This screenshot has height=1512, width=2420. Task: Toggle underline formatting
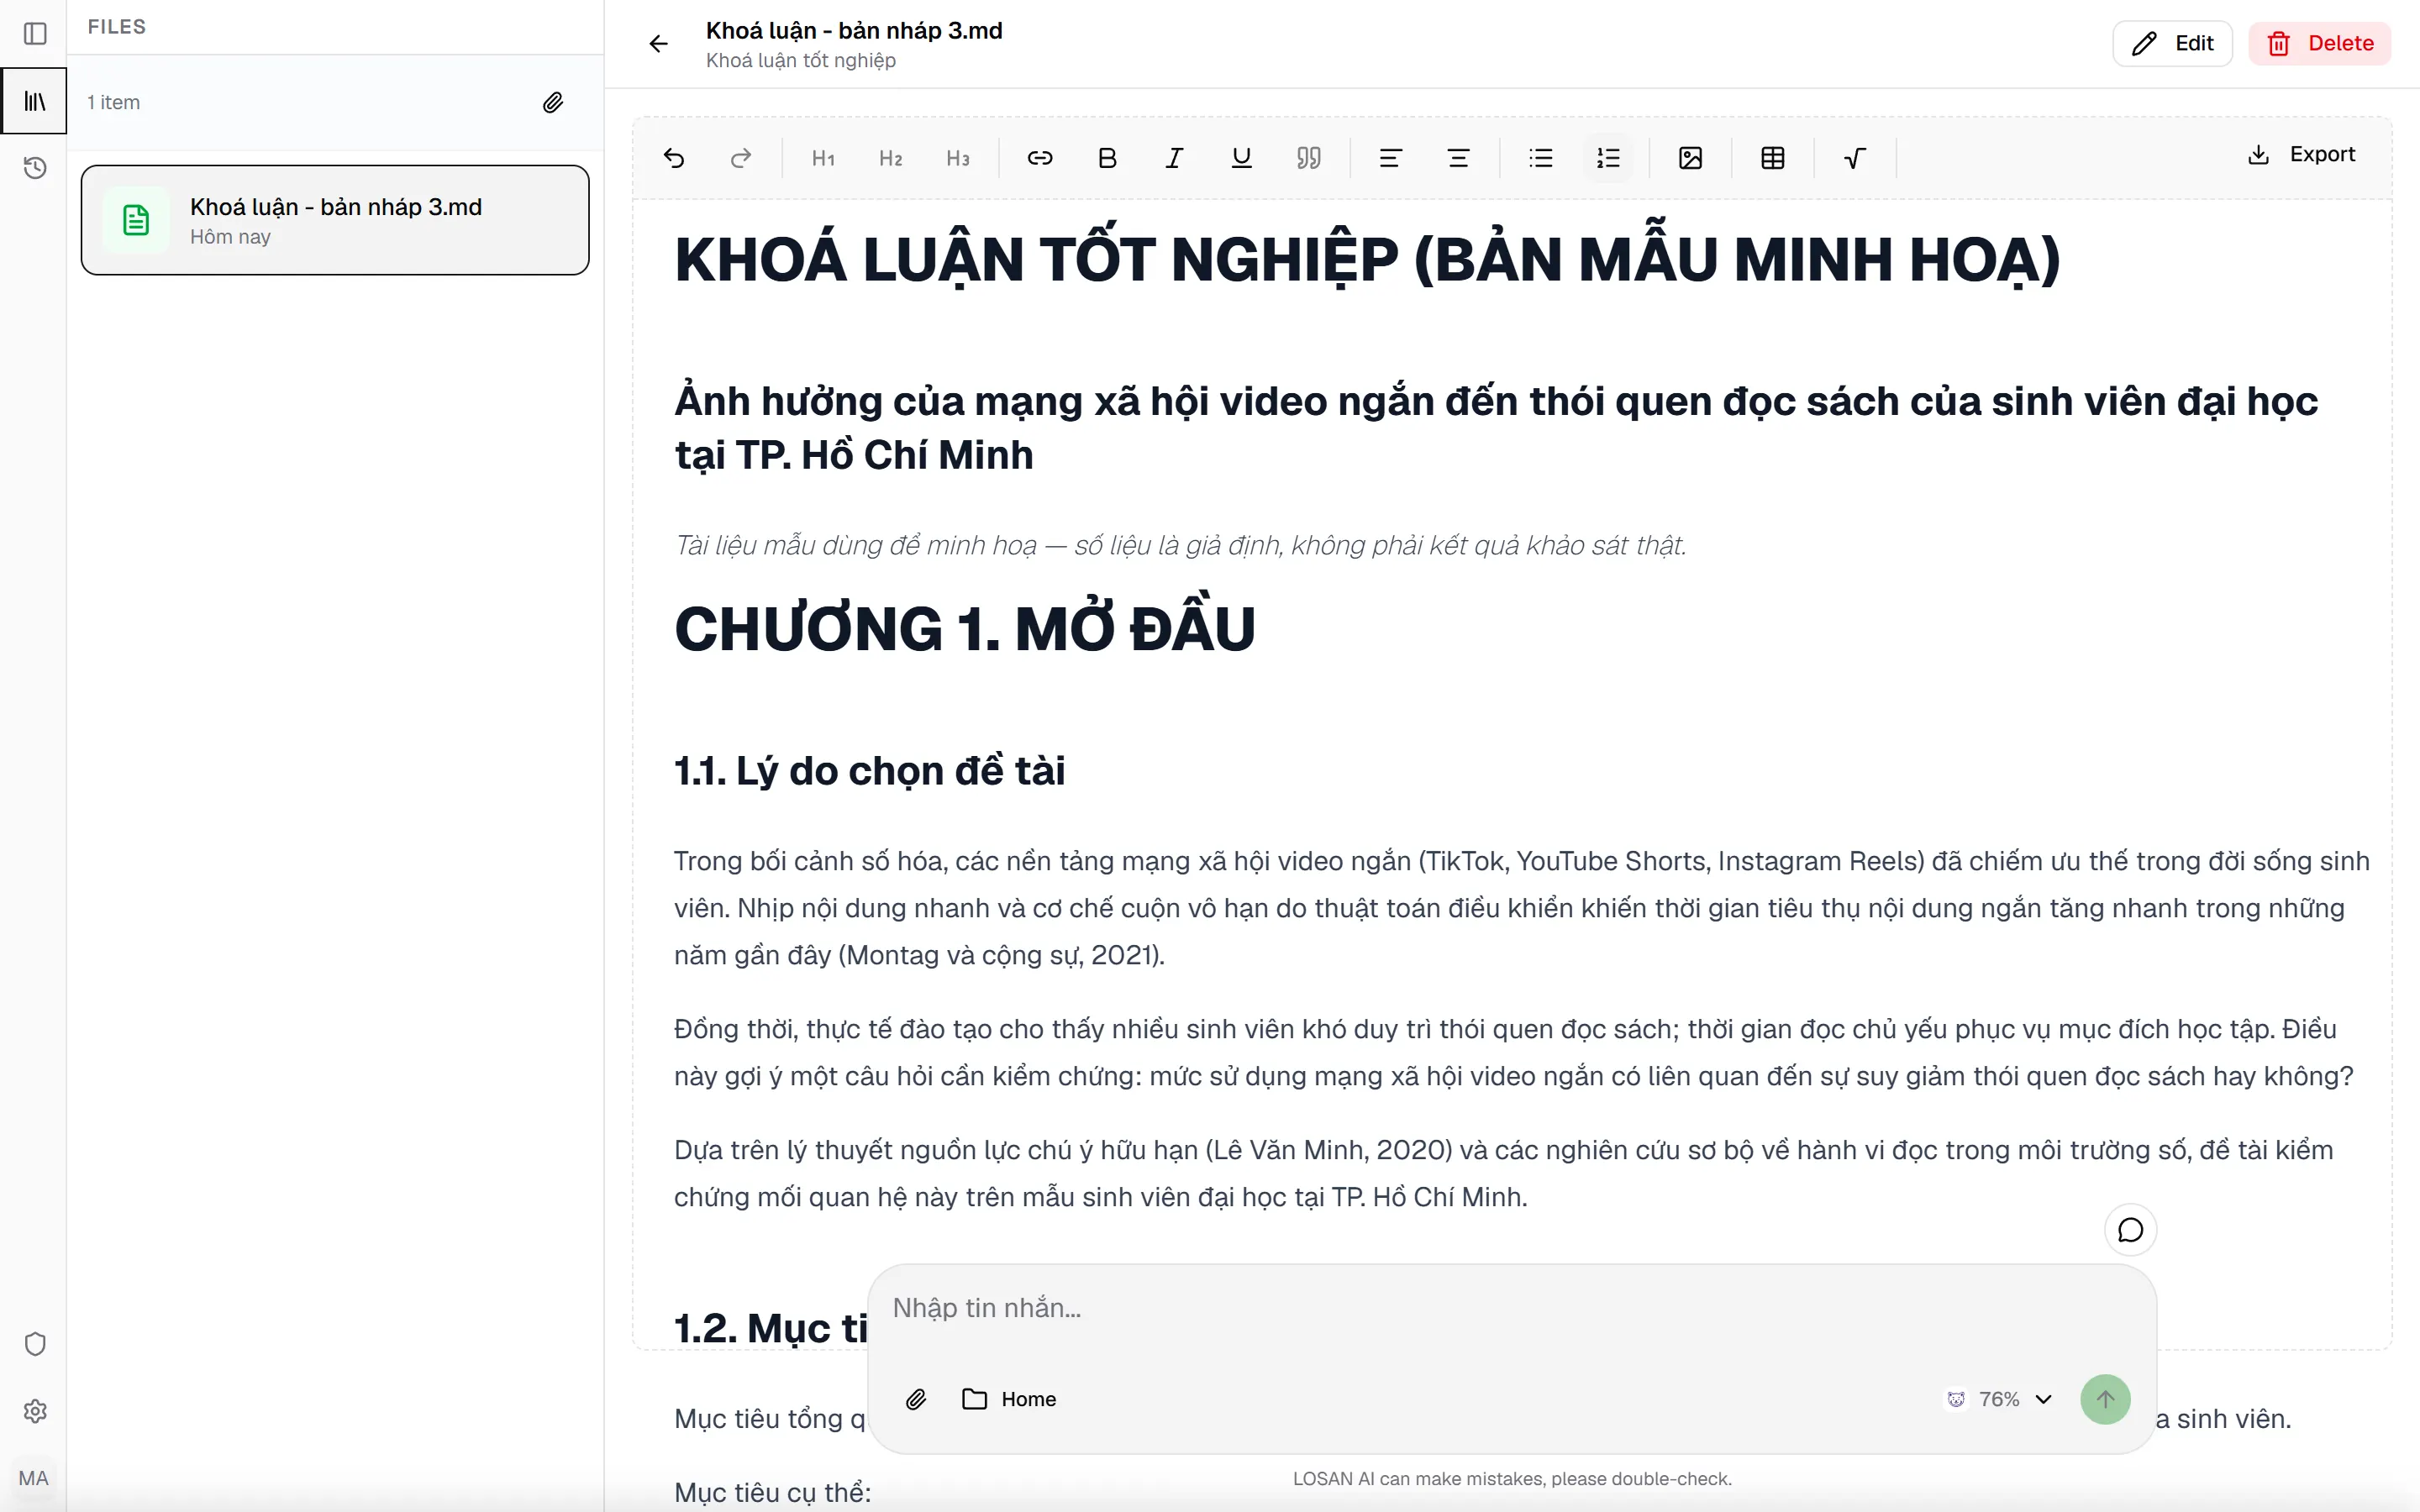[1241, 158]
